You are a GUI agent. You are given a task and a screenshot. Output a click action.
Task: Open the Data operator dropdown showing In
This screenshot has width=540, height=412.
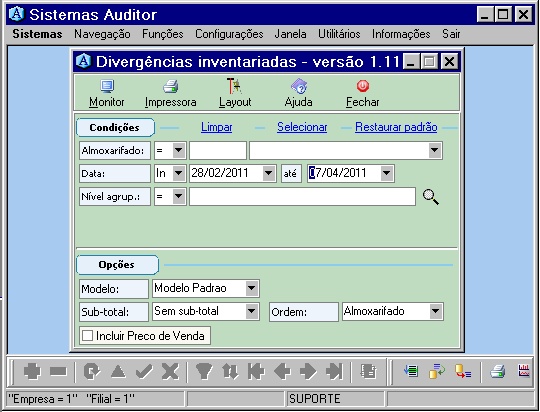(179, 173)
